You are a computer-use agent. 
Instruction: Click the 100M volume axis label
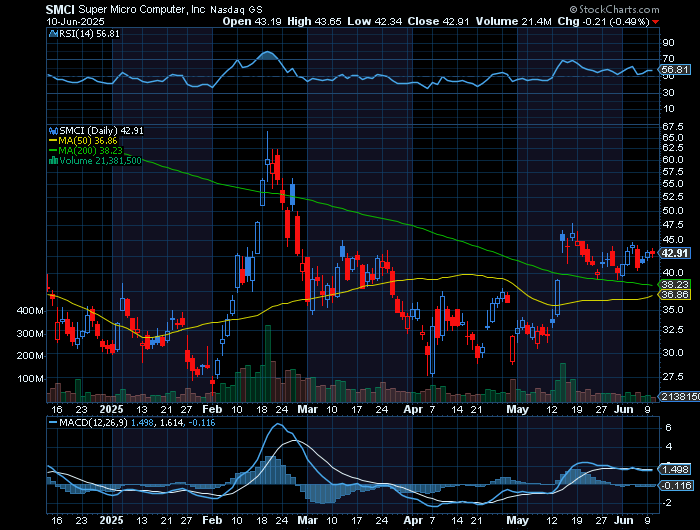click(x=30, y=379)
